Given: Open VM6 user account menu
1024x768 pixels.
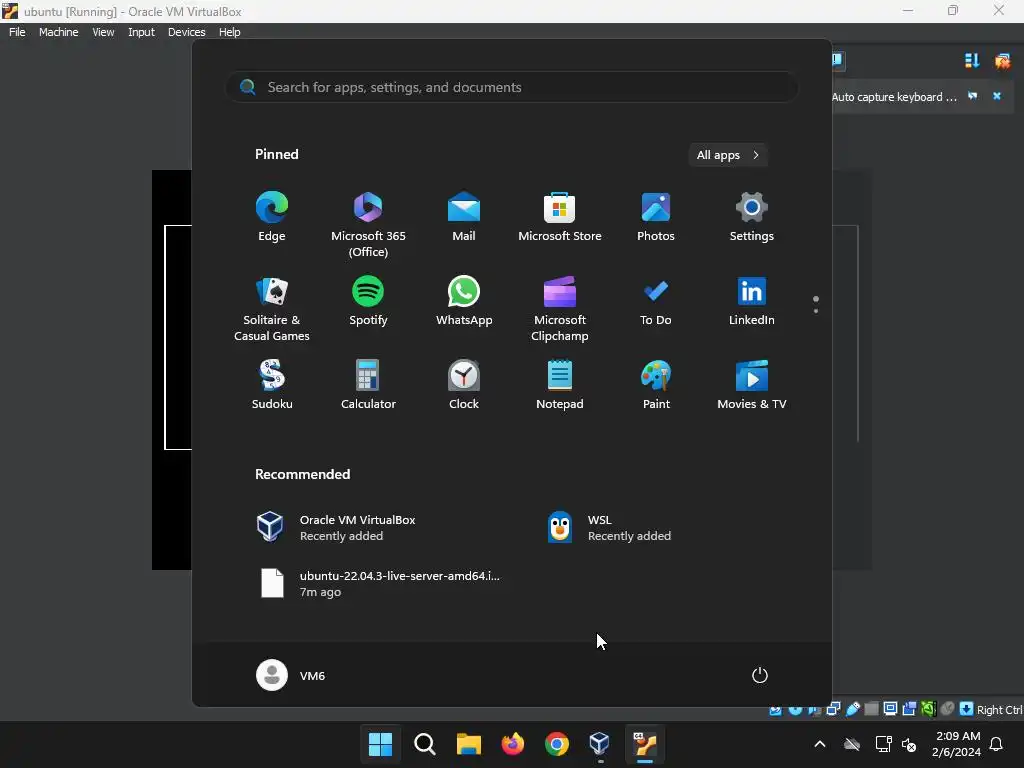Looking at the screenshot, I should click(x=291, y=675).
